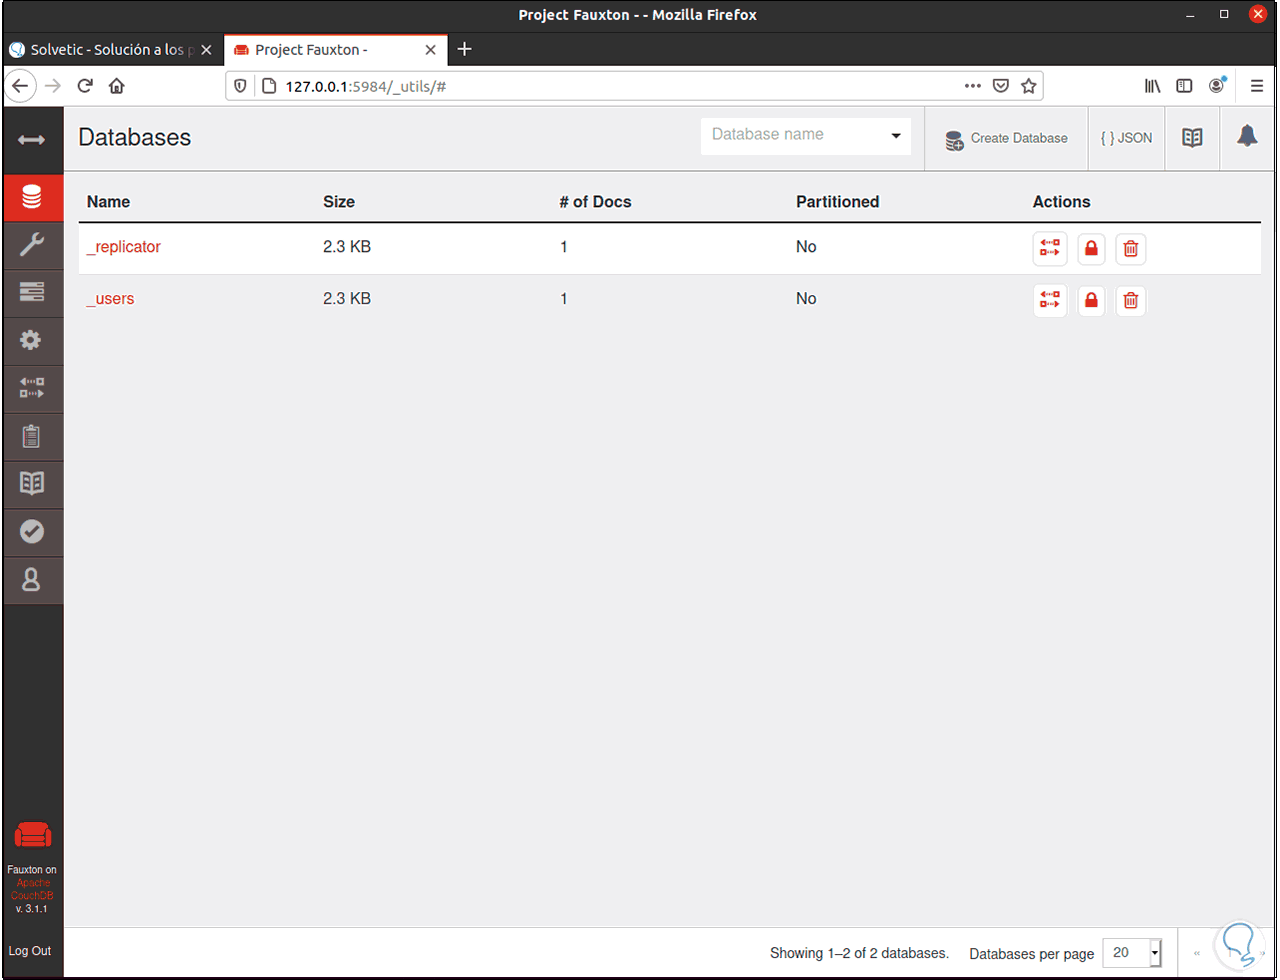
Task: Save the page to Pocket
Action: [1000, 86]
